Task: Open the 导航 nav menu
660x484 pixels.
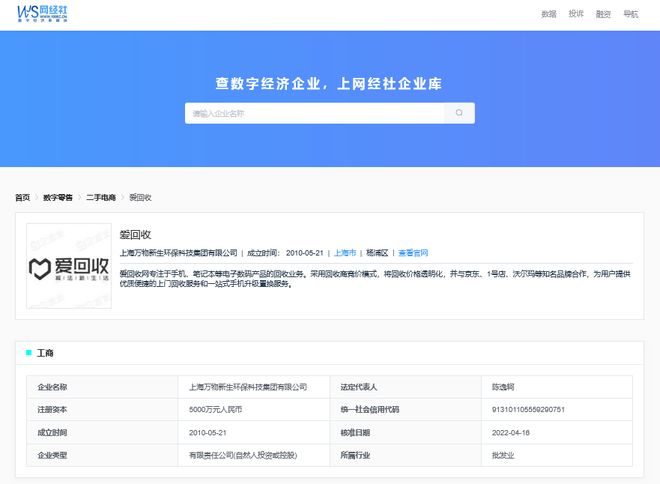Action: [631, 14]
